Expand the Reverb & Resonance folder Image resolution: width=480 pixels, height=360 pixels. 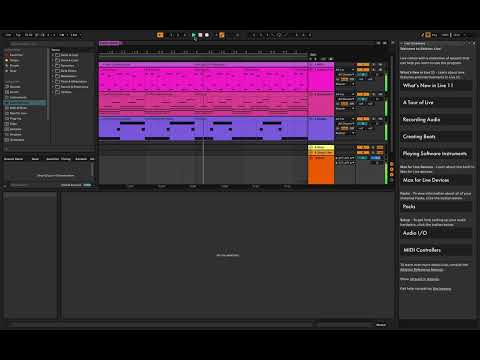tap(53, 87)
